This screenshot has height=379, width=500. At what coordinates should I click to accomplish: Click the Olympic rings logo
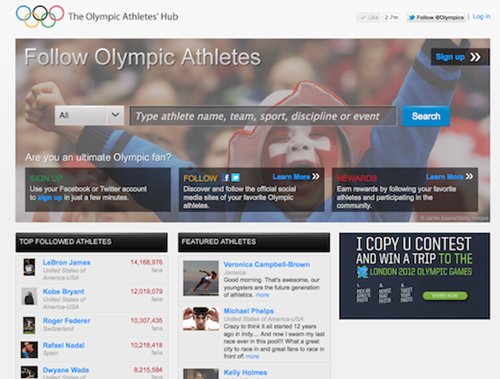(x=40, y=16)
